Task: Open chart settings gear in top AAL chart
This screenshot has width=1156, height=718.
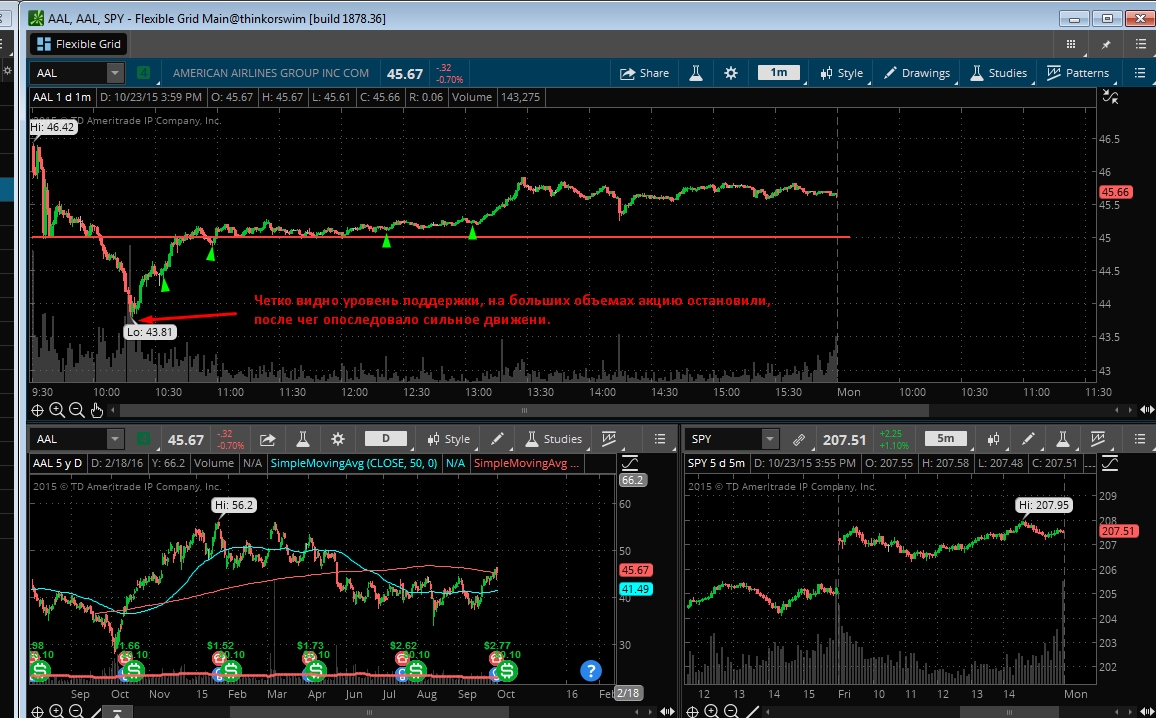Action: [x=731, y=73]
